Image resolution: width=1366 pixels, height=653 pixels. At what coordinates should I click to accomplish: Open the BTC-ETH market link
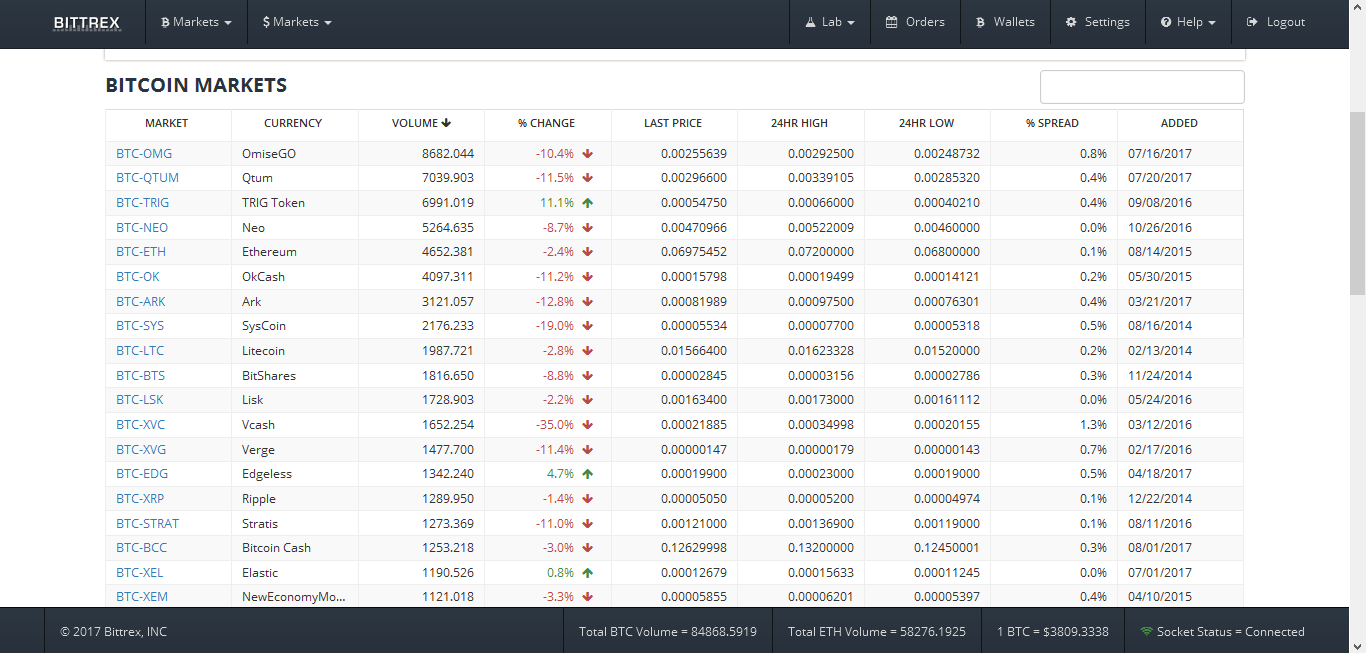click(141, 252)
